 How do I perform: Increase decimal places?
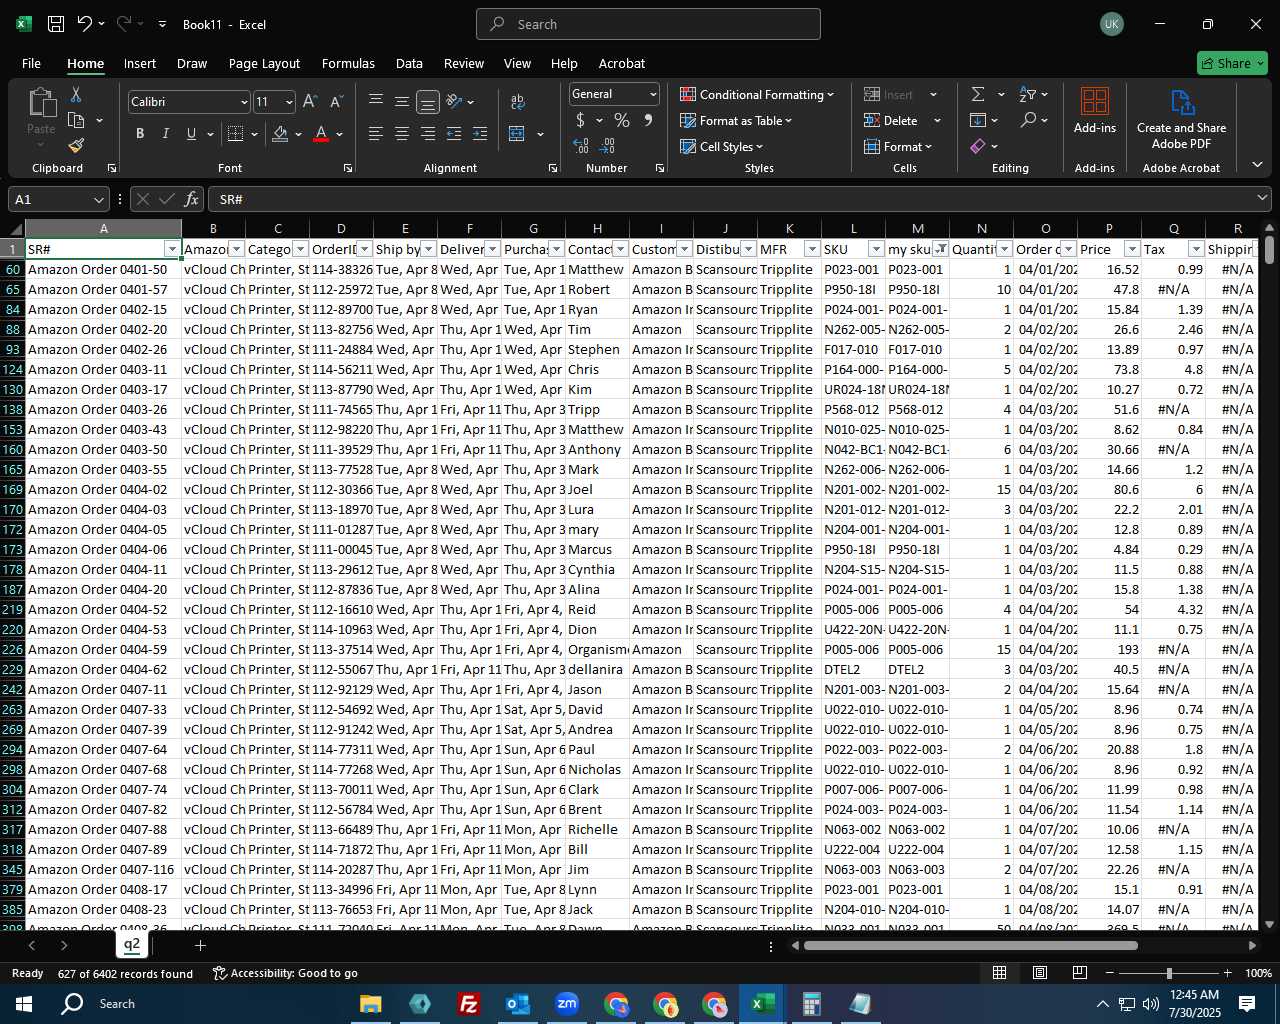[x=581, y=146]
